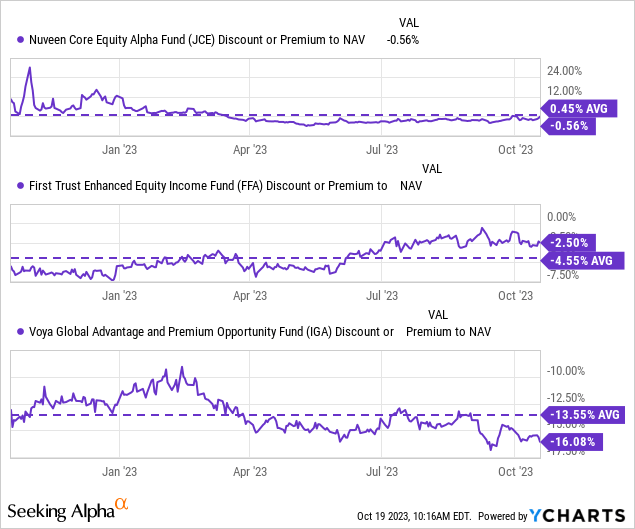Viewport: 635px width, 529px height.
Task: Click the FFA legend dot marker
Action: coord(21,186)
